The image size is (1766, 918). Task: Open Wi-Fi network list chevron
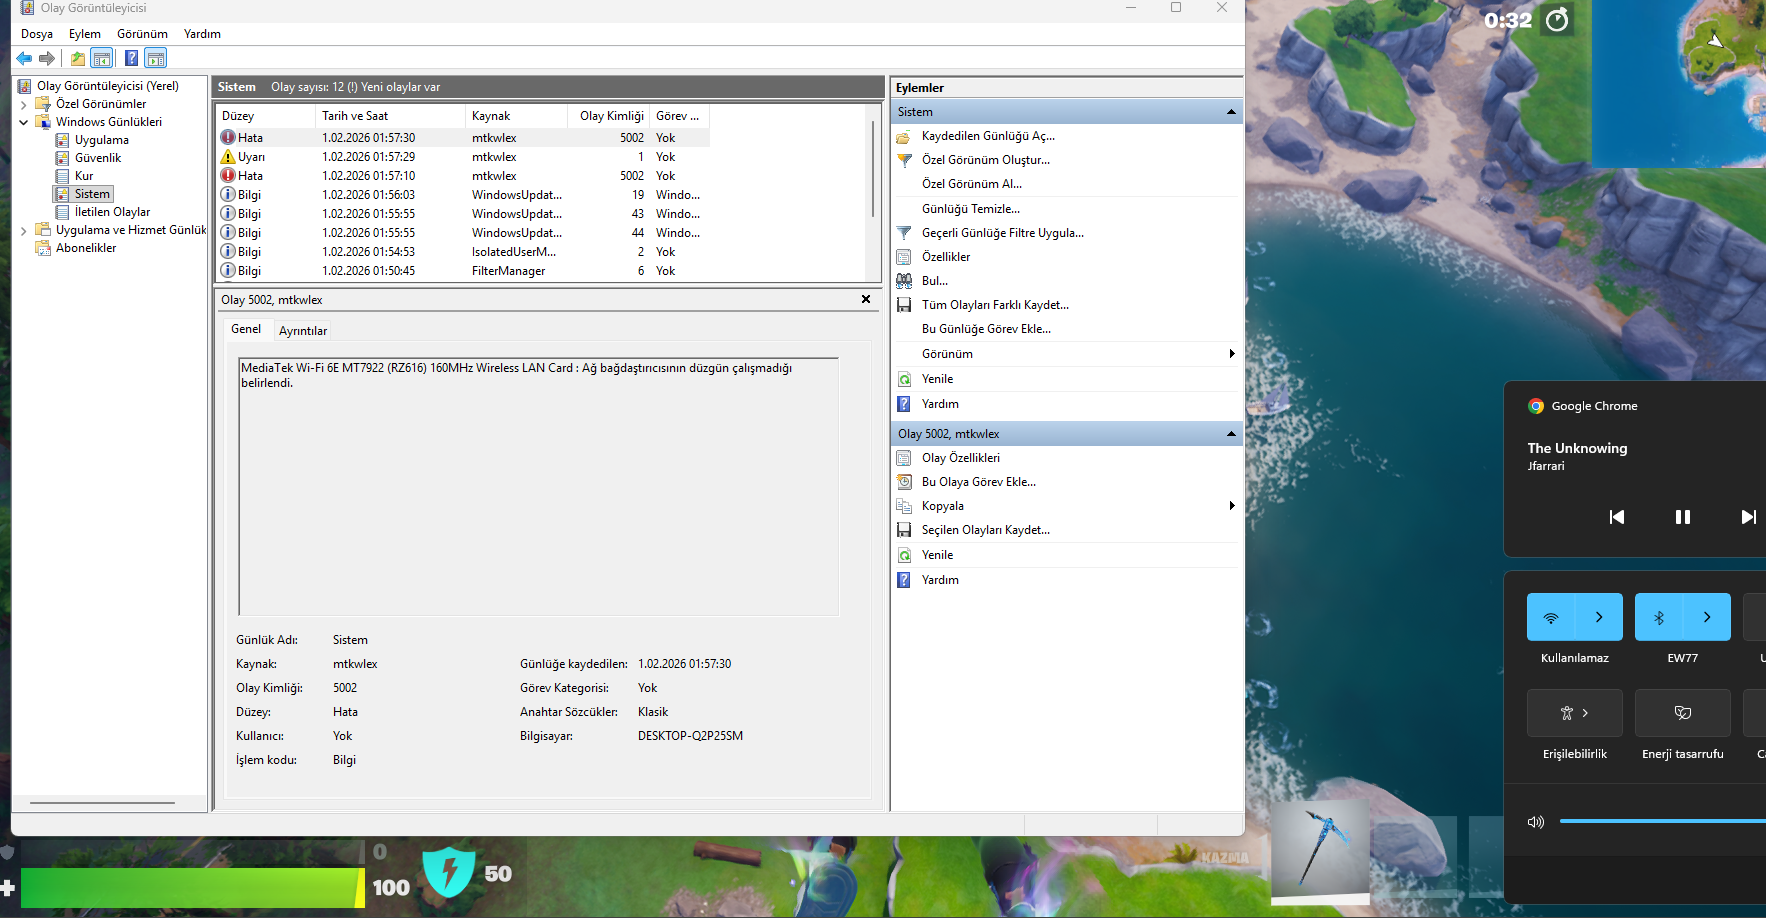[1599, 617]
